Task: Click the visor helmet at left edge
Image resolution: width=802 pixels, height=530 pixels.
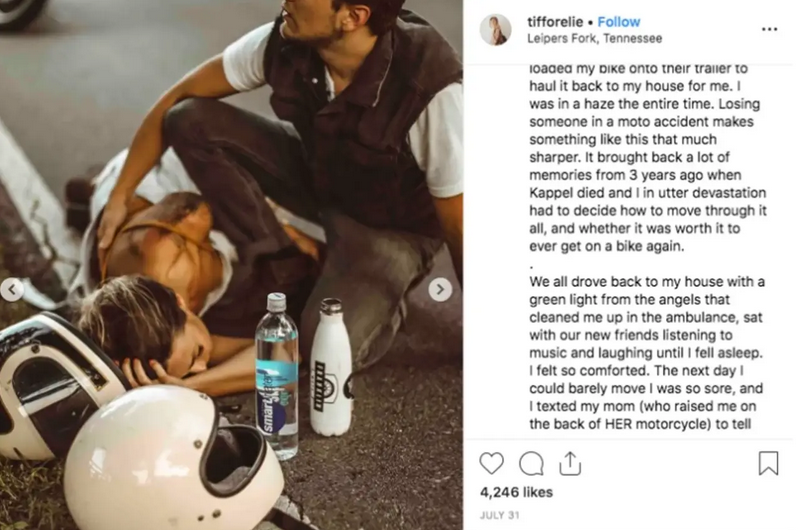Action: click(x=53, y=386)
